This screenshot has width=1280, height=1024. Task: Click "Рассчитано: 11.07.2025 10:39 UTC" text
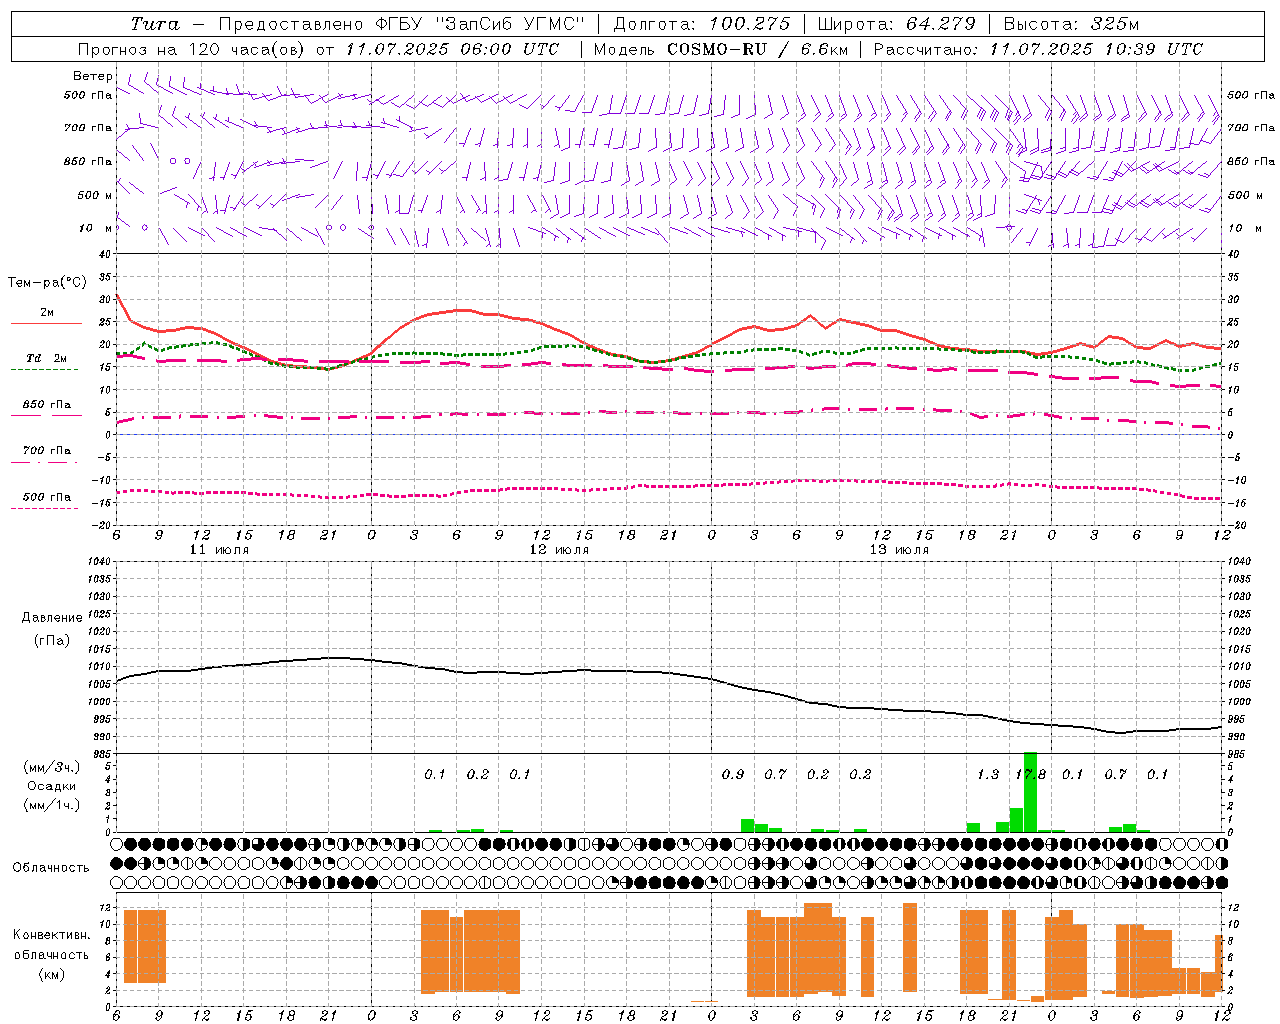(x=1038, y=49)
